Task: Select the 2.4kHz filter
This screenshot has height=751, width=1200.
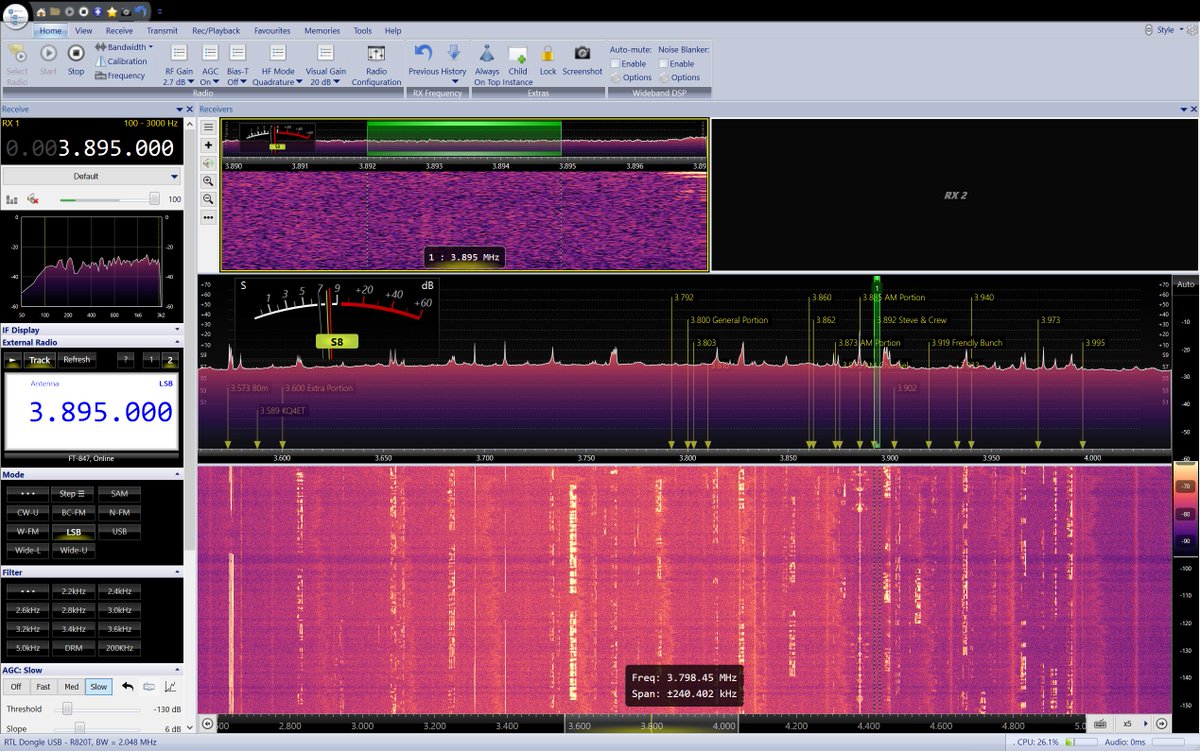Action: 119,591
